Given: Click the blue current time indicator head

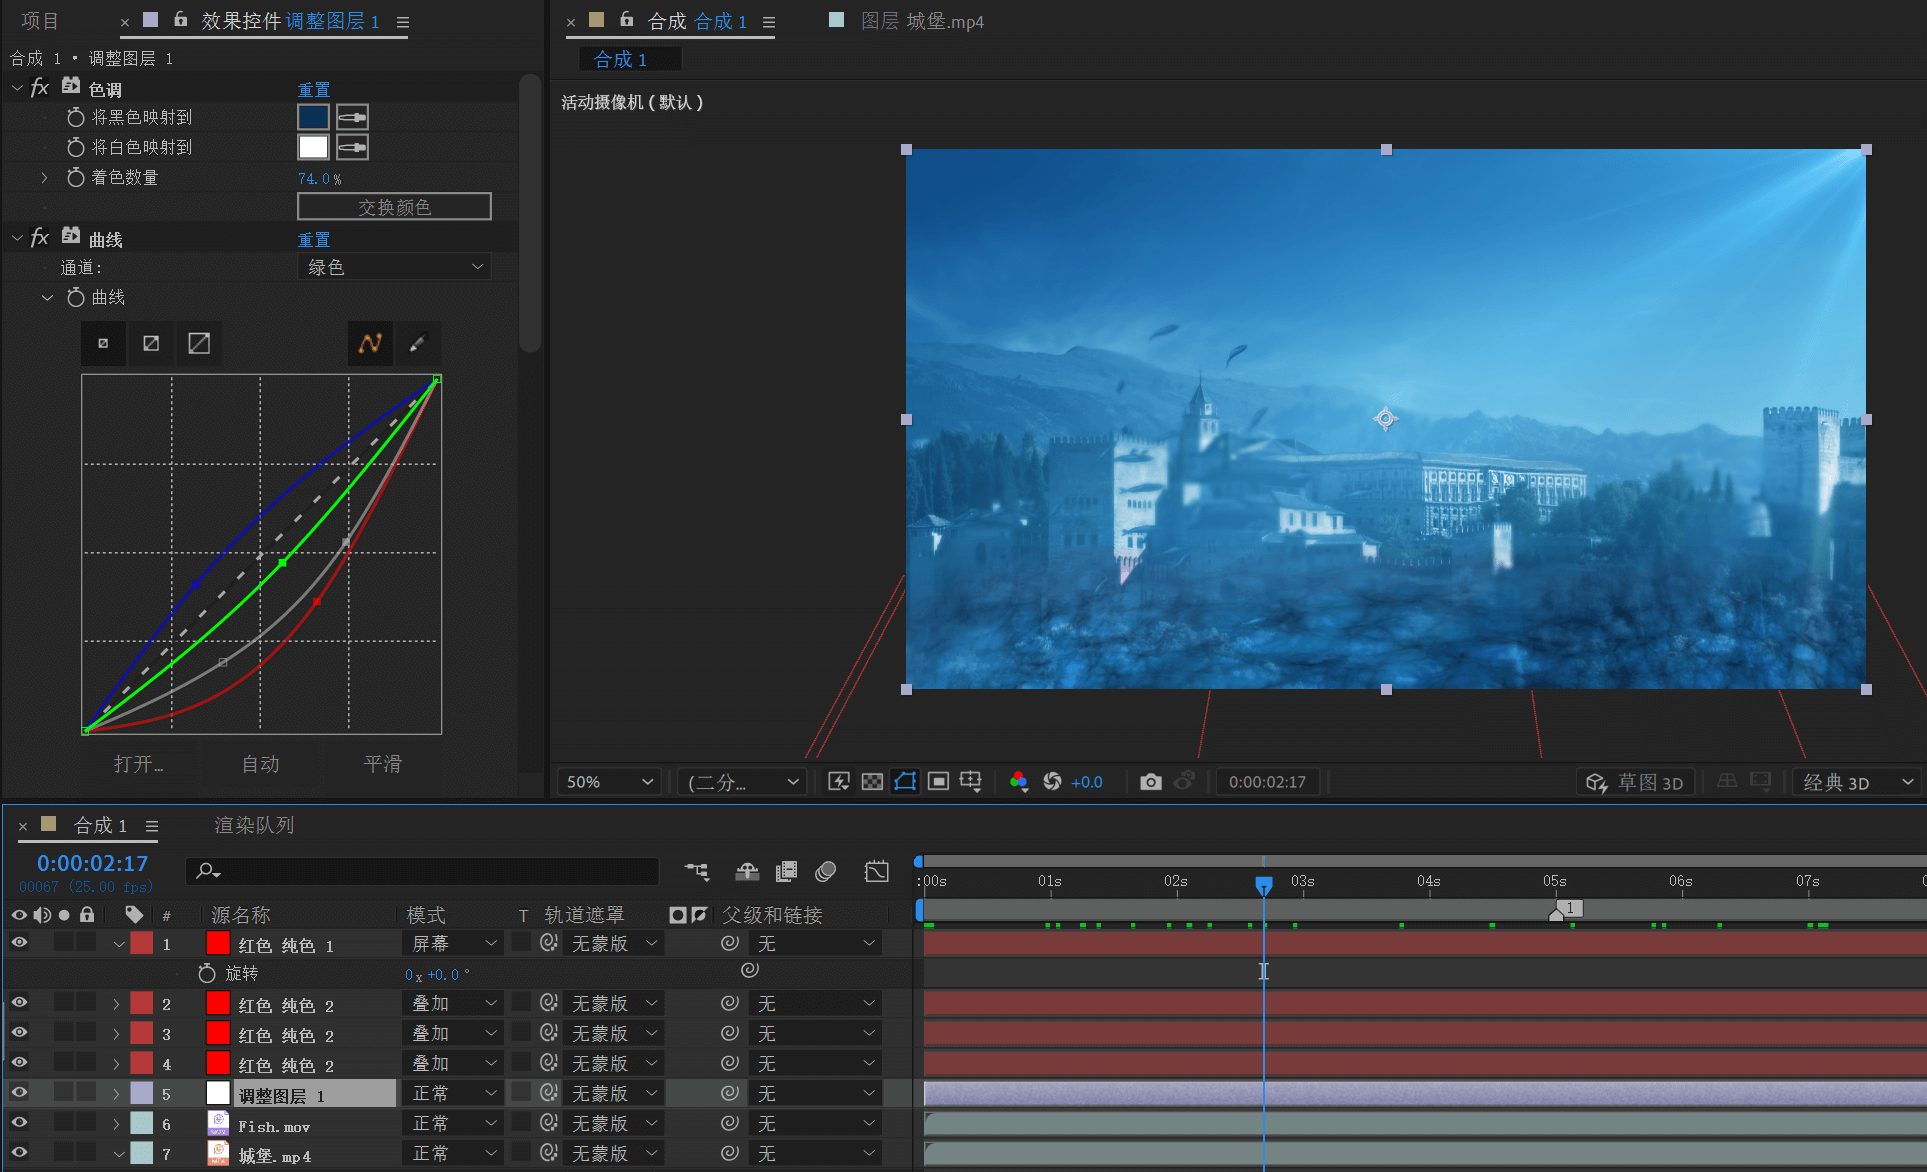Looking at the screenshot, I should tap(1264, 885).
